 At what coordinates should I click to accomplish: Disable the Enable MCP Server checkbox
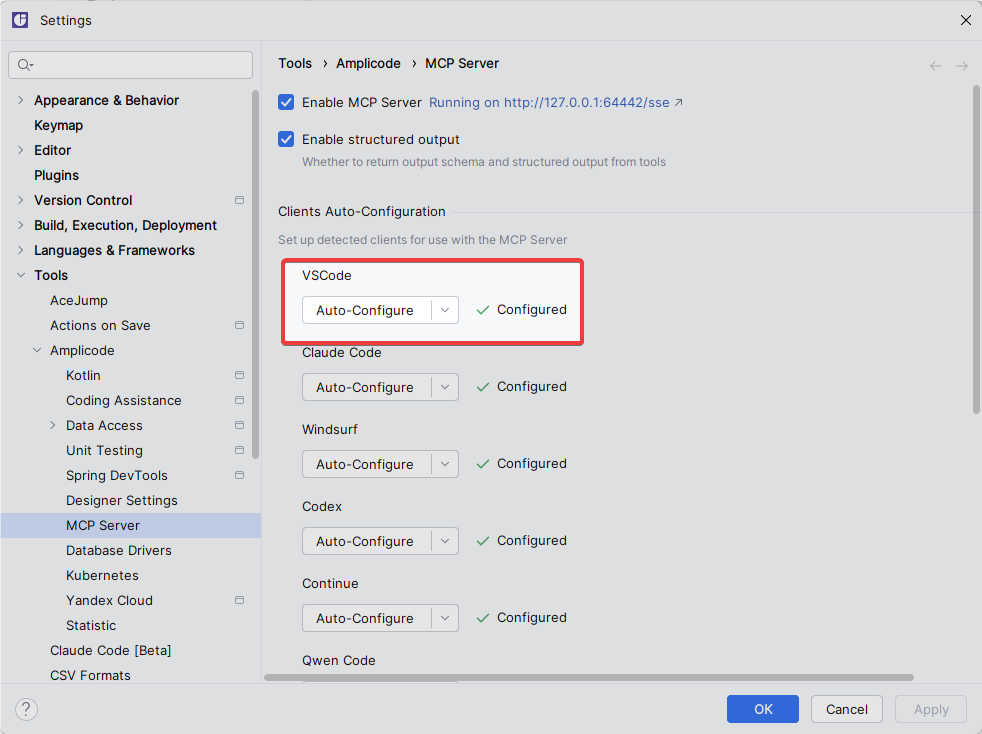286,102
